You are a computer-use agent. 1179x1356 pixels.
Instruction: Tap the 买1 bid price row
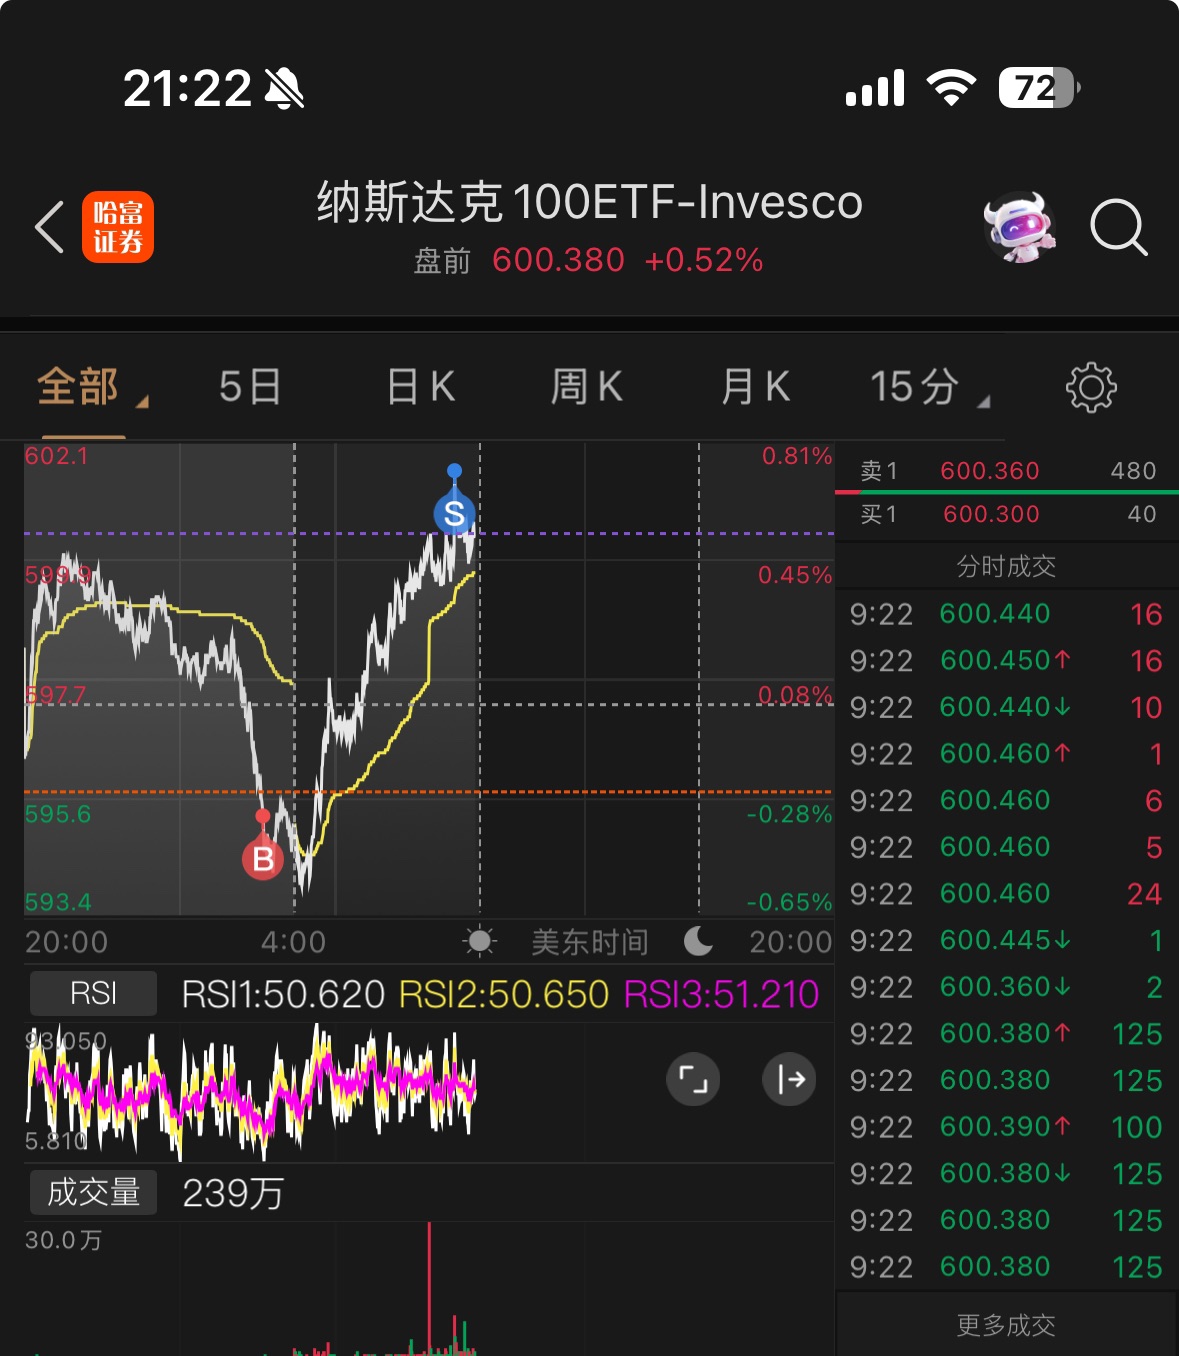(1006, 514)
